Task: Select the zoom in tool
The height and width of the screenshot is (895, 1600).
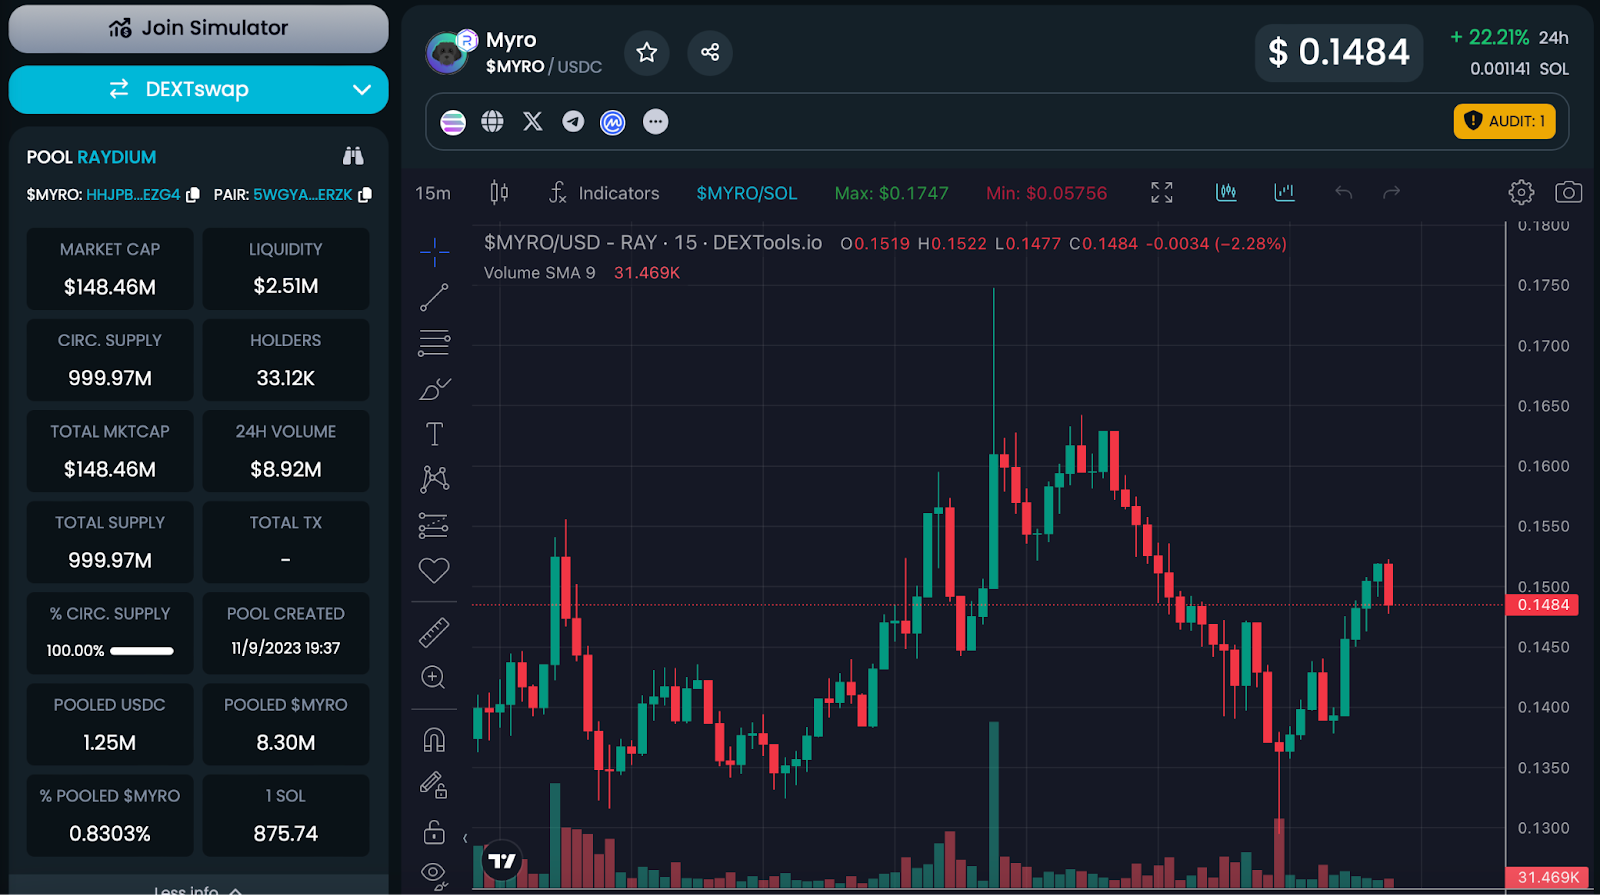Action: click(433, 677)
